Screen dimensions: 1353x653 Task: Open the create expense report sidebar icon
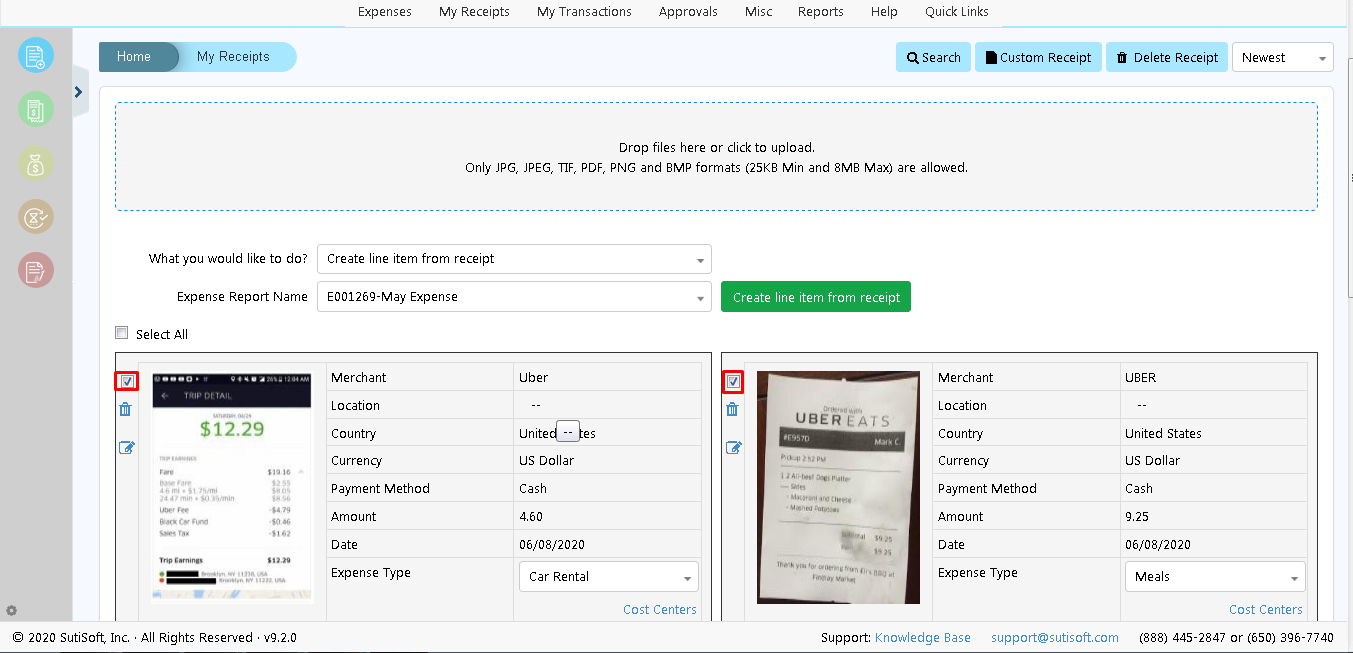[36, 55]
